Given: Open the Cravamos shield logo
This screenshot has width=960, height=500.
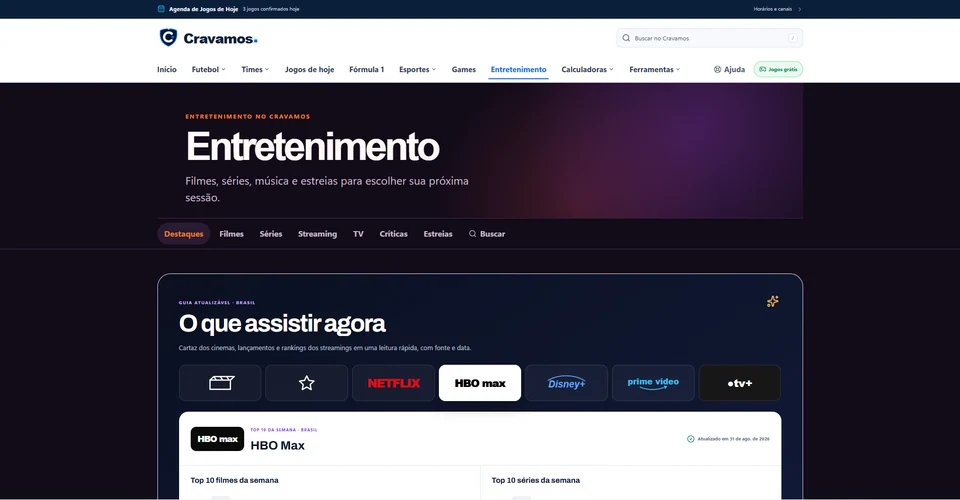Looking at the screenshot, I should coord(168,37).
